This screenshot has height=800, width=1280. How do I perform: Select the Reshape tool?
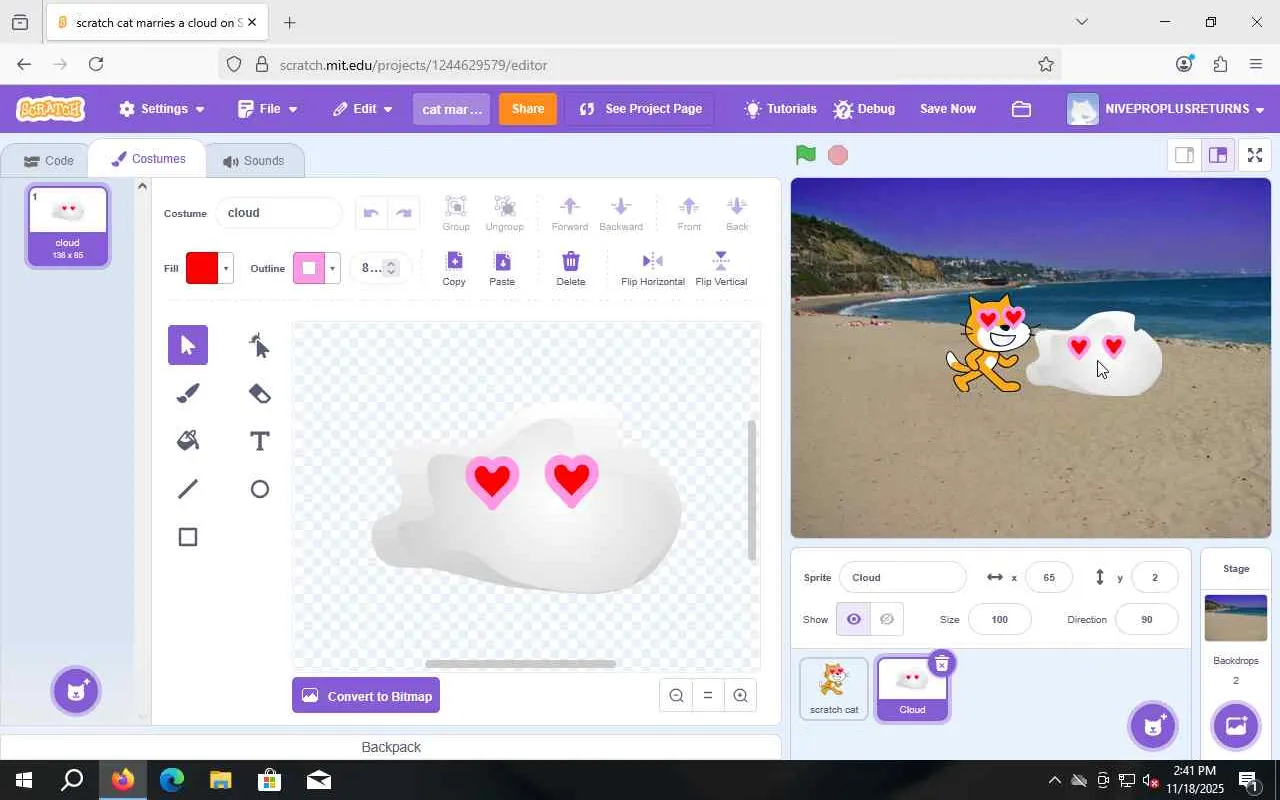pos(259,345)
